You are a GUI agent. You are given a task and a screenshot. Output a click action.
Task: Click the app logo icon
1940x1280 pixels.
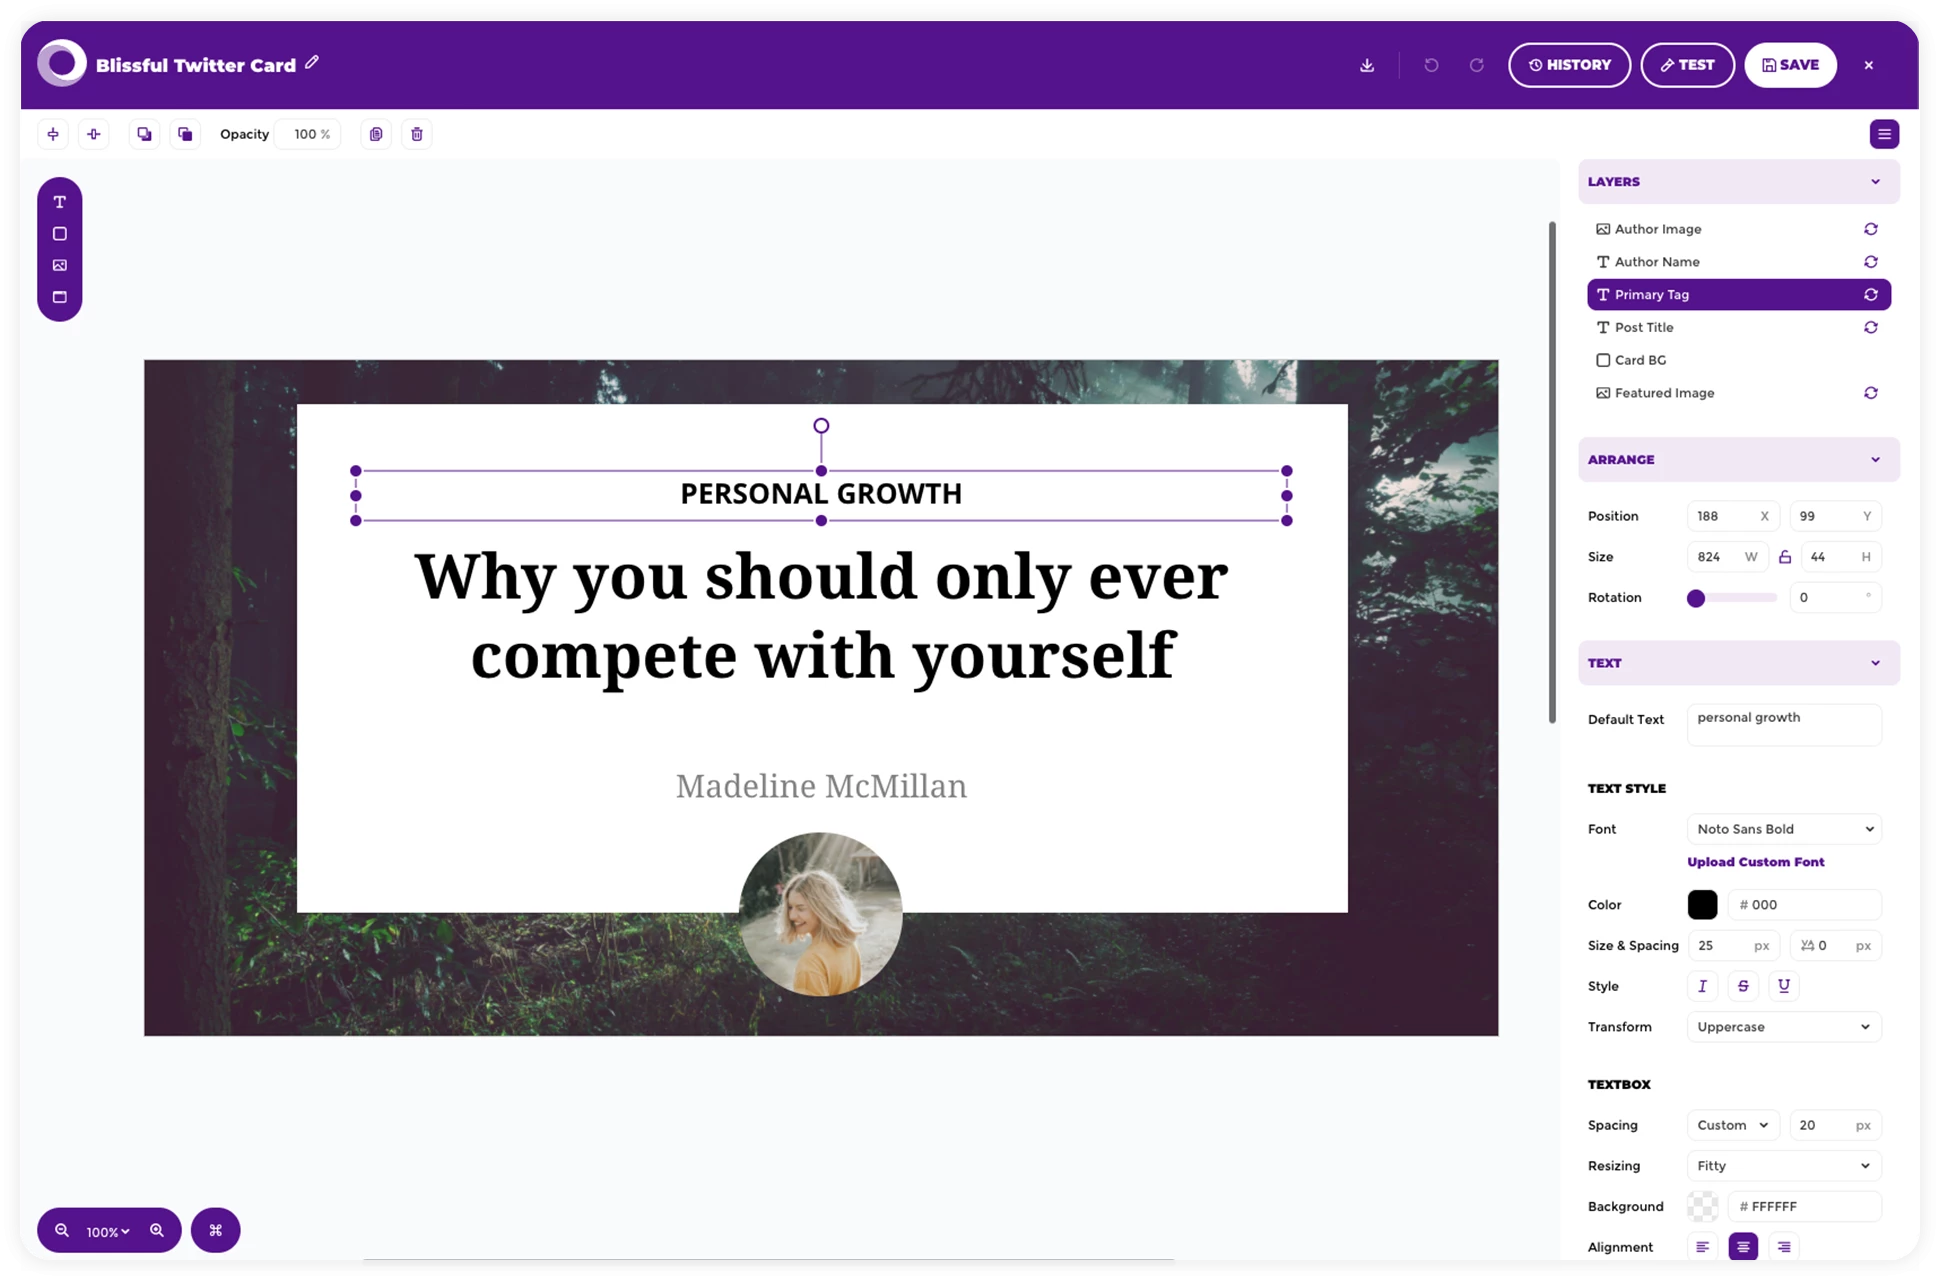pyautogui.click(x=62, y=64)
